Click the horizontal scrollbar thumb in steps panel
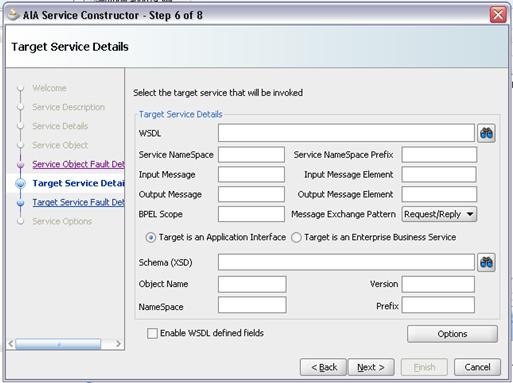The width and height of the screenshot is (513, 383). point(58,344)
